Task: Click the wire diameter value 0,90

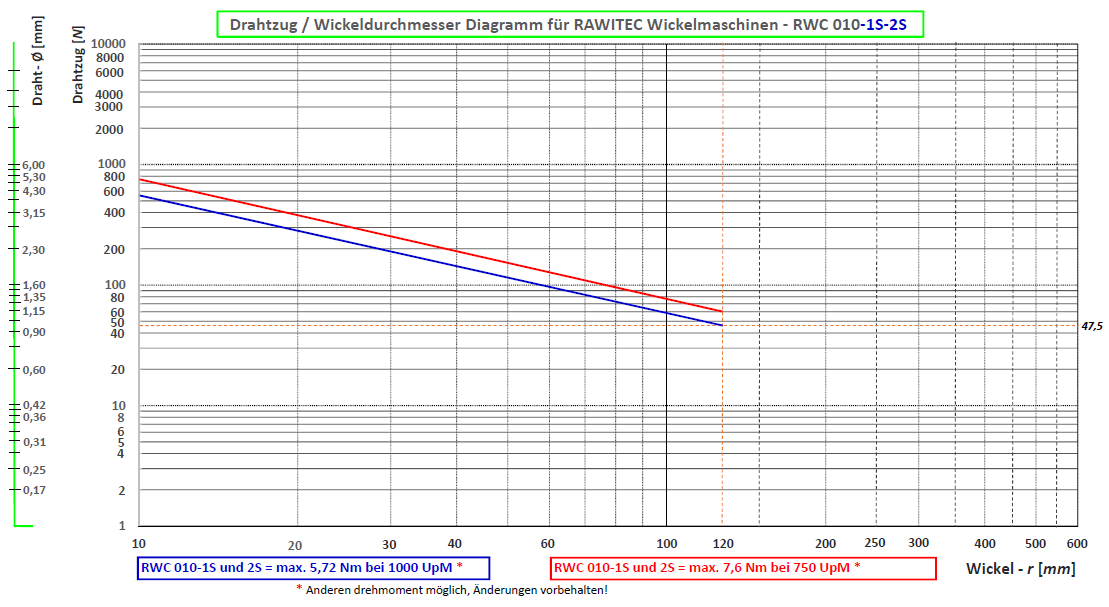Action: (x=33, y=332)
